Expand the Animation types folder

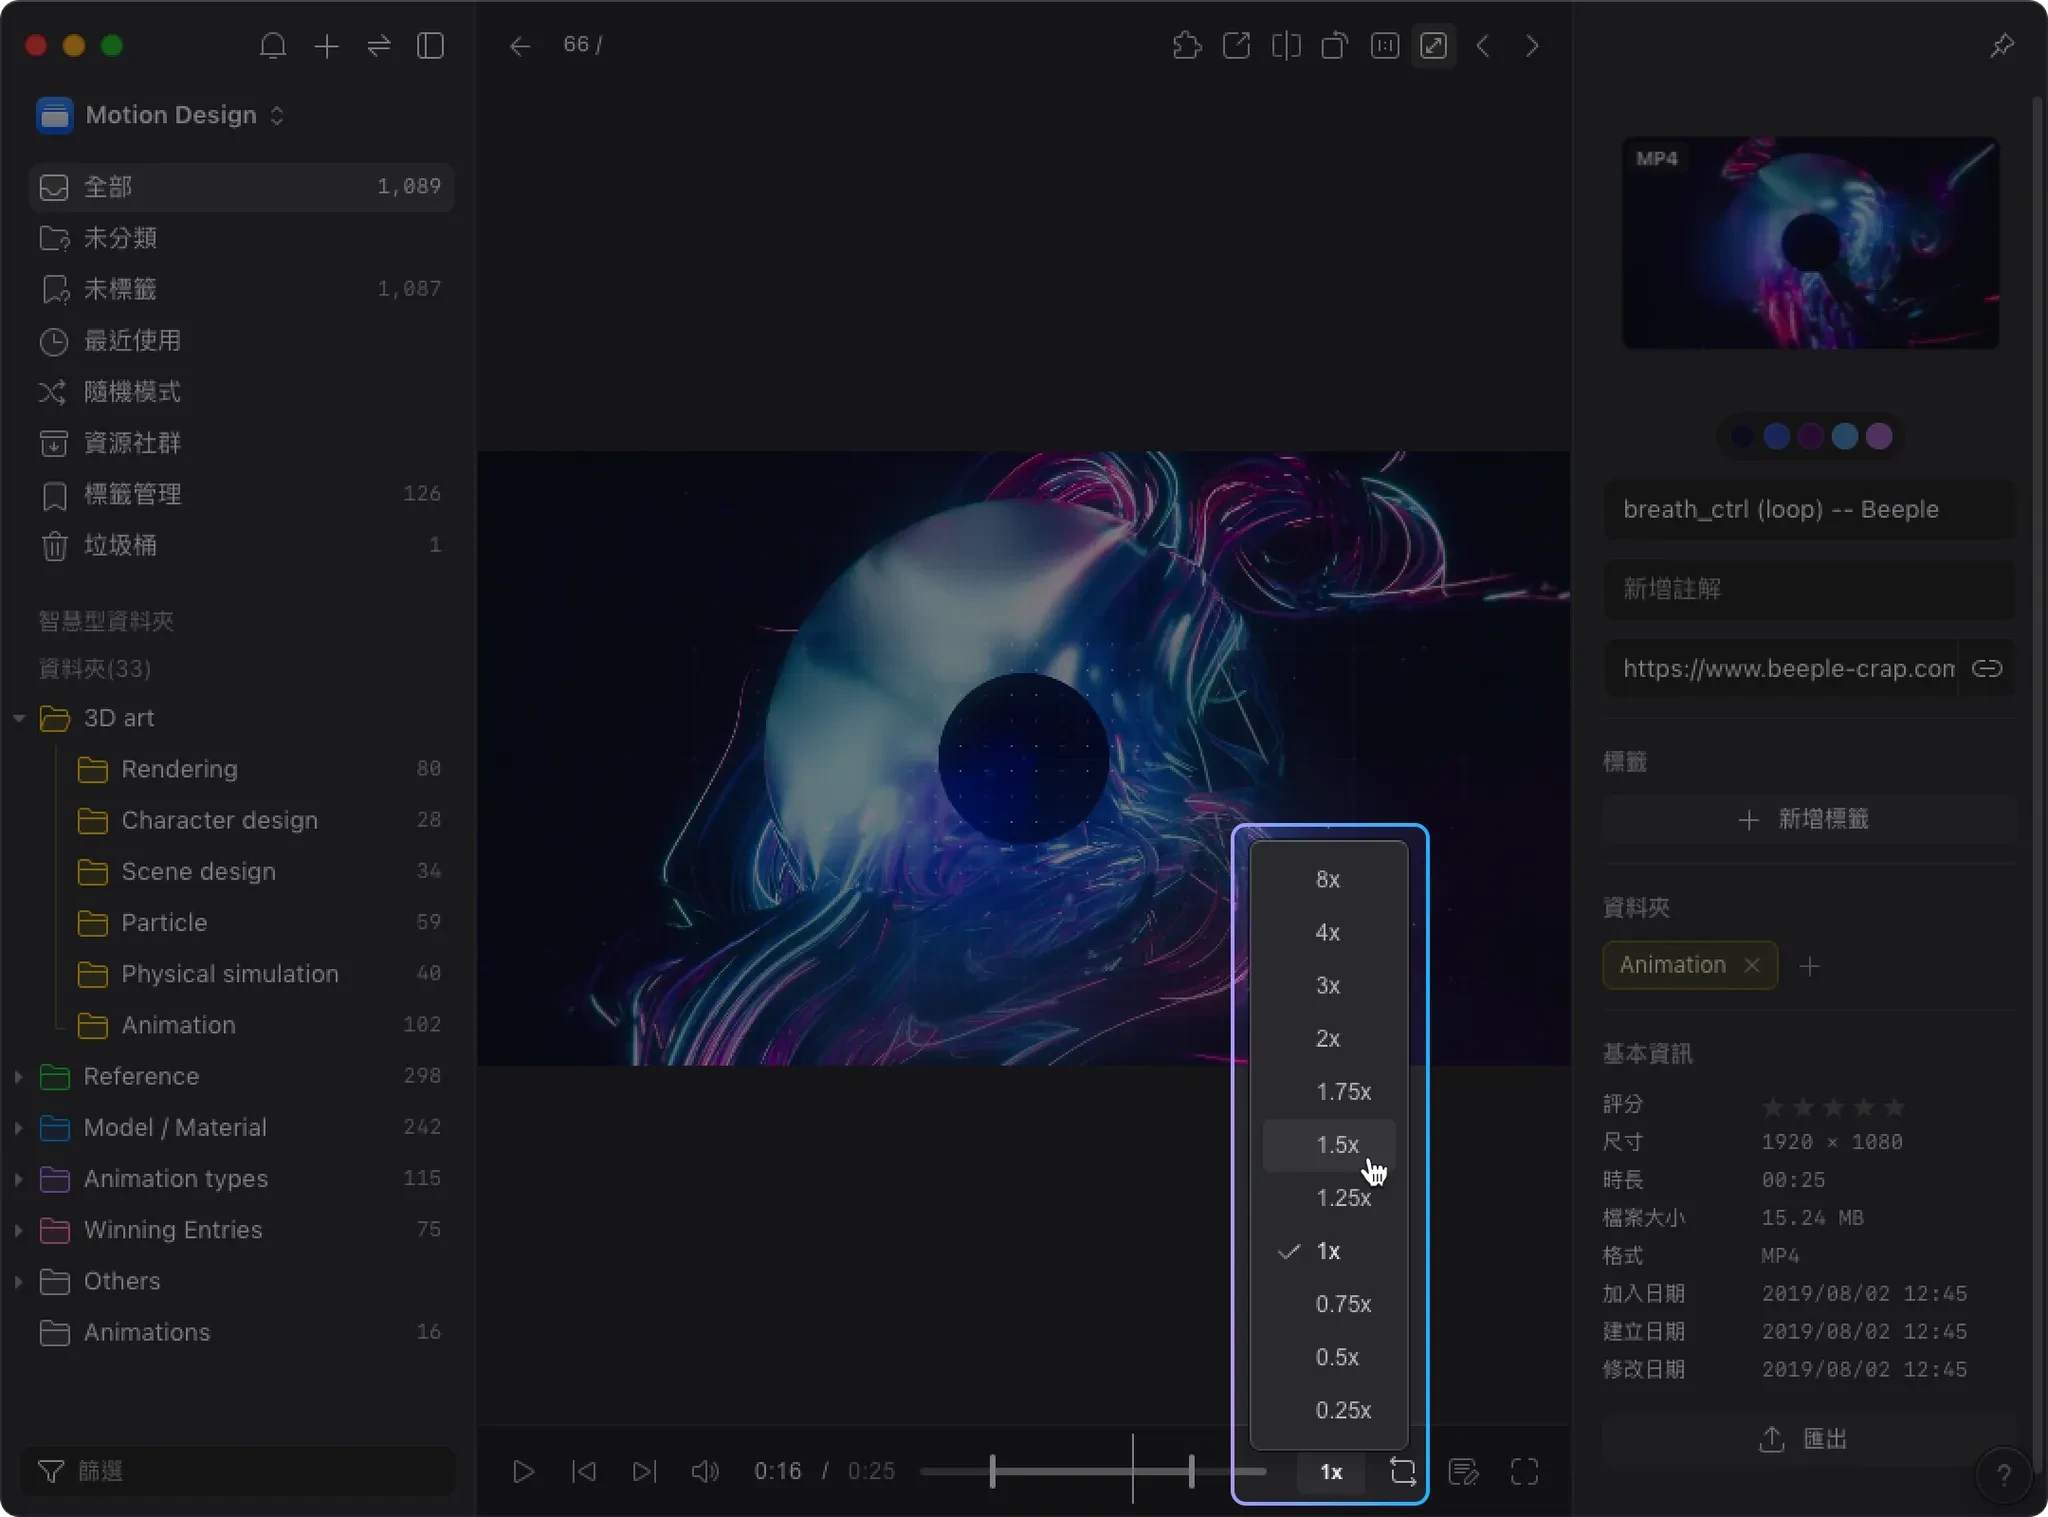click(x=19, y=1178)
